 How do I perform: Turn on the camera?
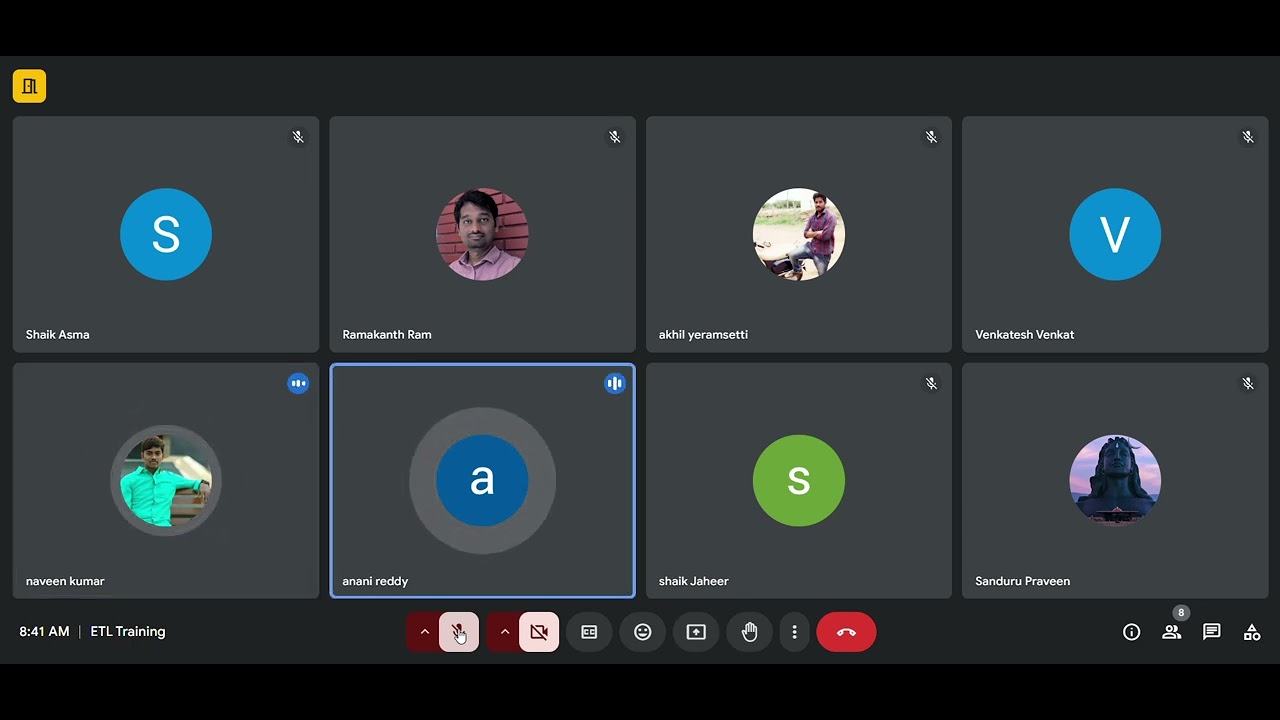[539, 632]
